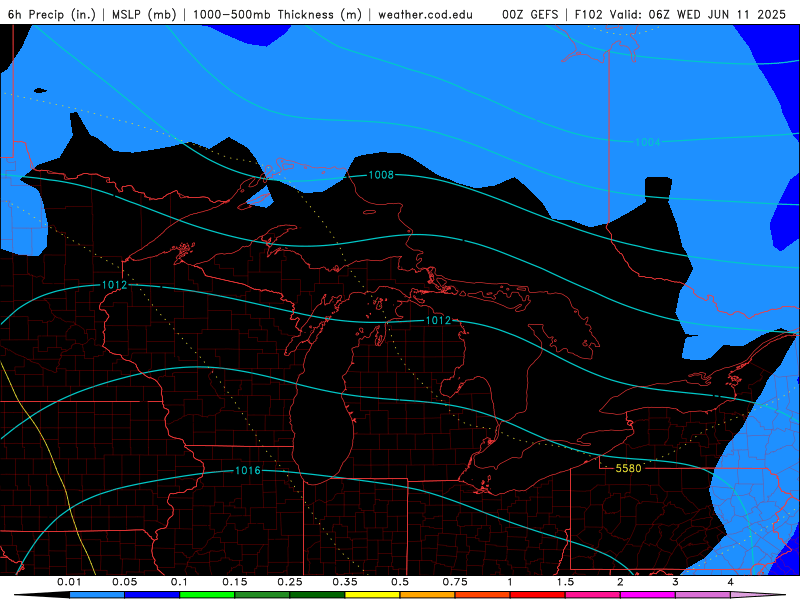Click the 0.25 legend value

290,582
